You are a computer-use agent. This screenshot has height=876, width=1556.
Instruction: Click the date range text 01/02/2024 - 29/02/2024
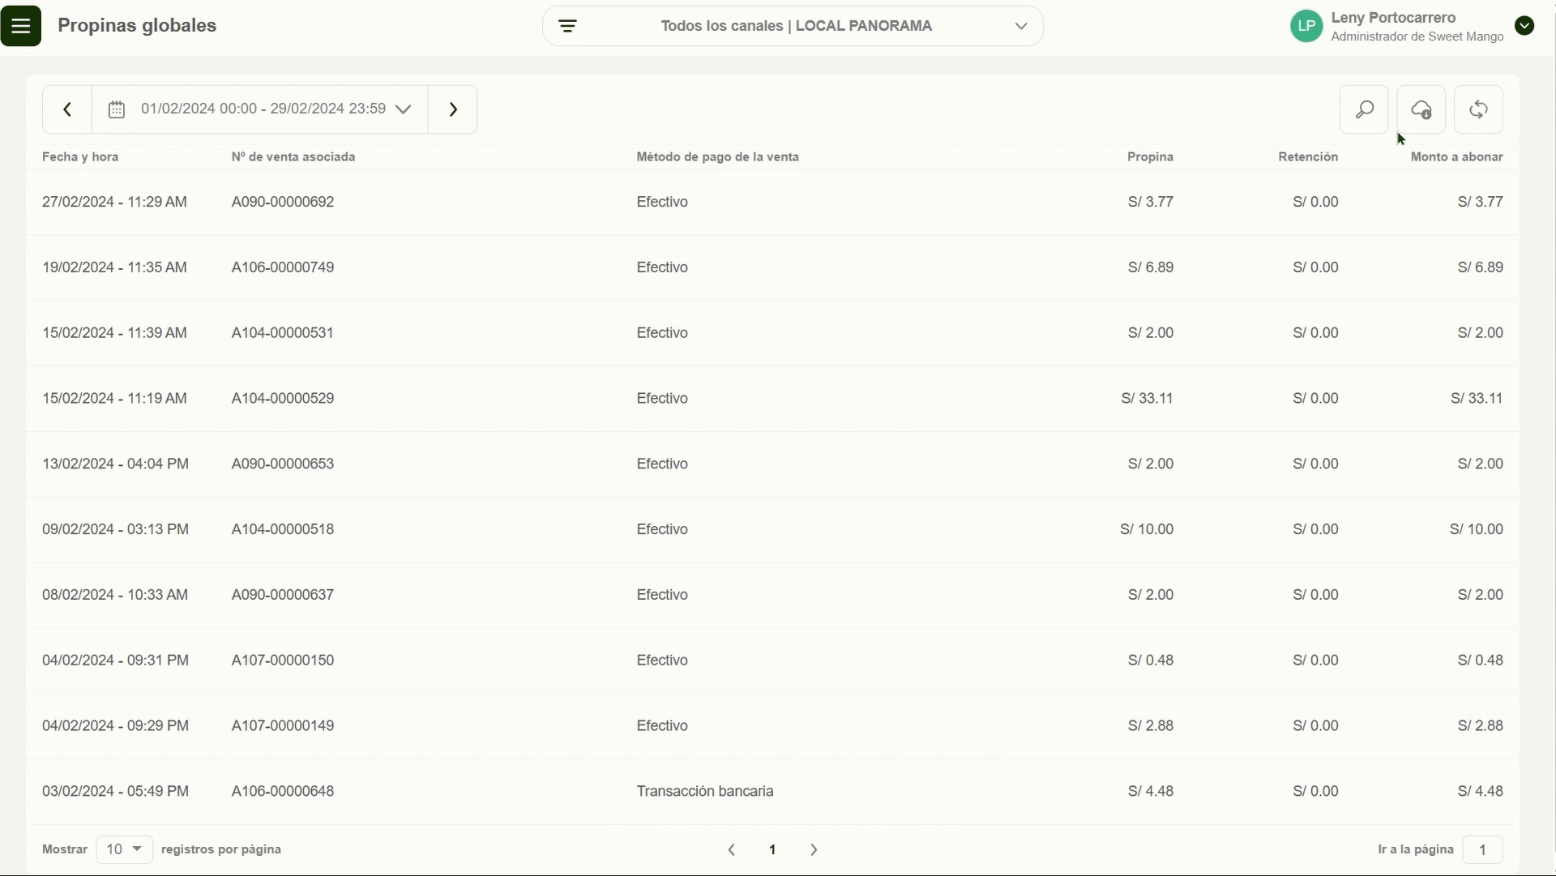tap(263, 109)
